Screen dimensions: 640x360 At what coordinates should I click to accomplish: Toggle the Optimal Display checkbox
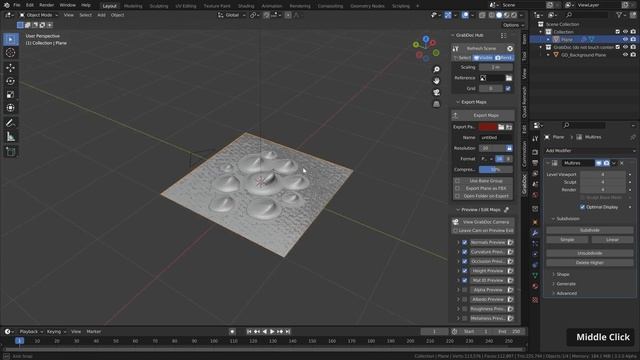coord(582,207)
